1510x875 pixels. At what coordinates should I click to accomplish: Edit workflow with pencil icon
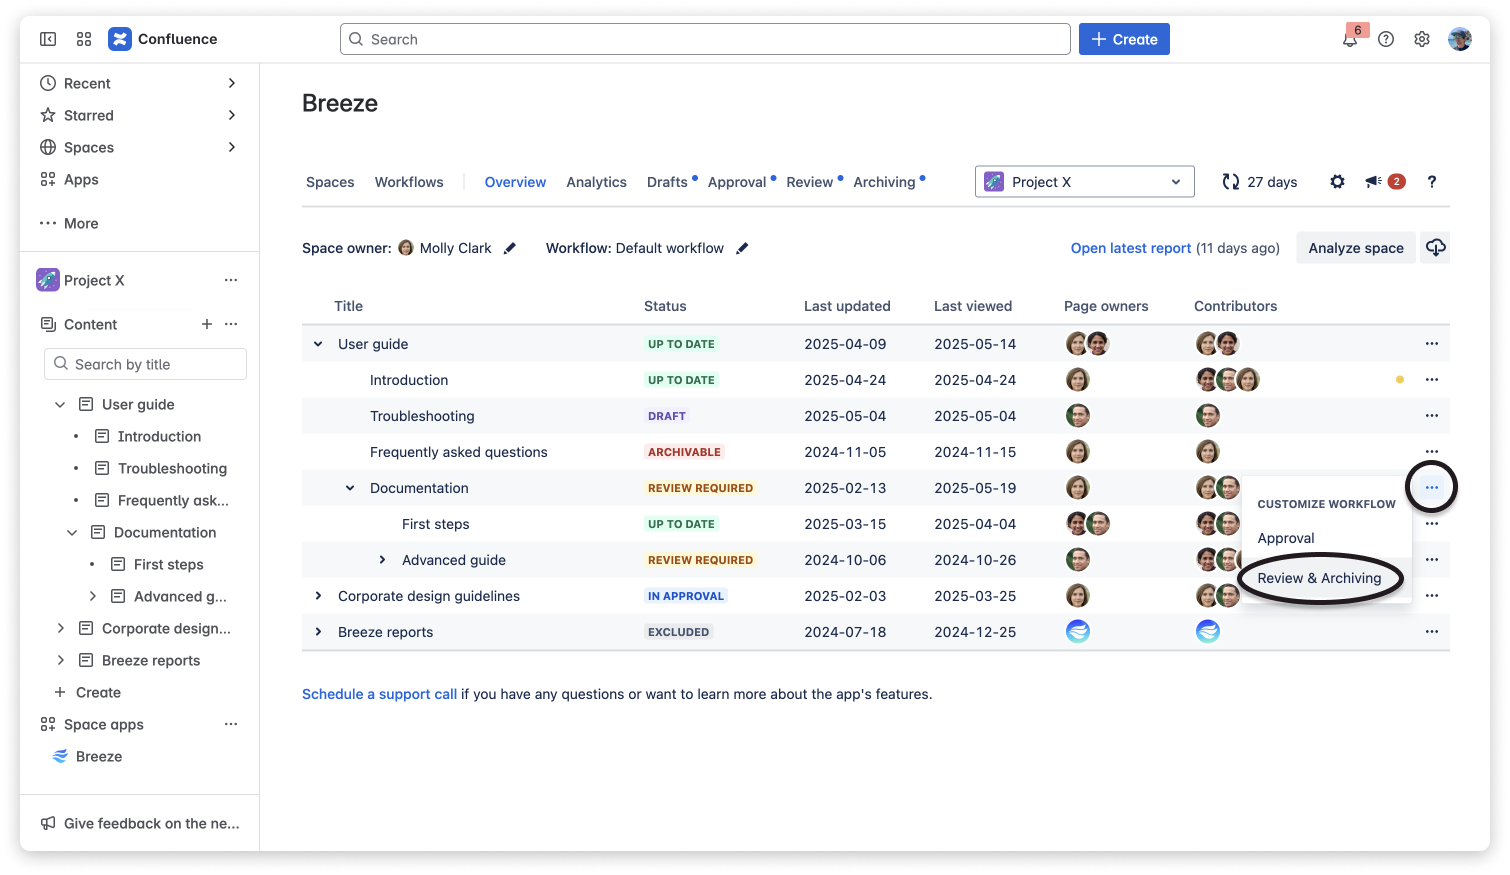click(742, 248)
